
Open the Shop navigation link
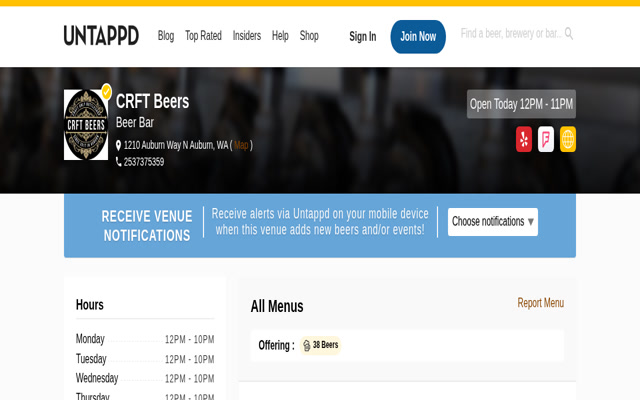coord(309,36)
